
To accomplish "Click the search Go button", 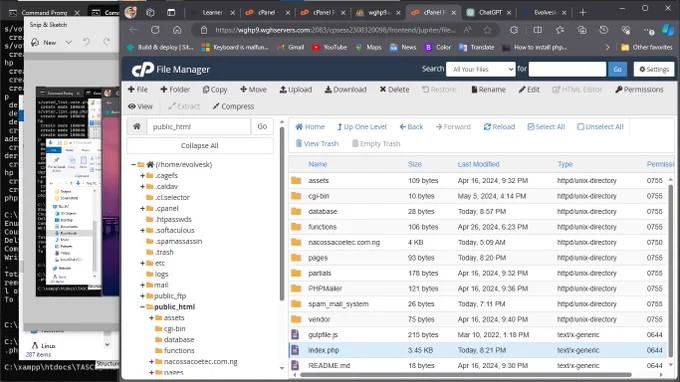I will [618, 69].
